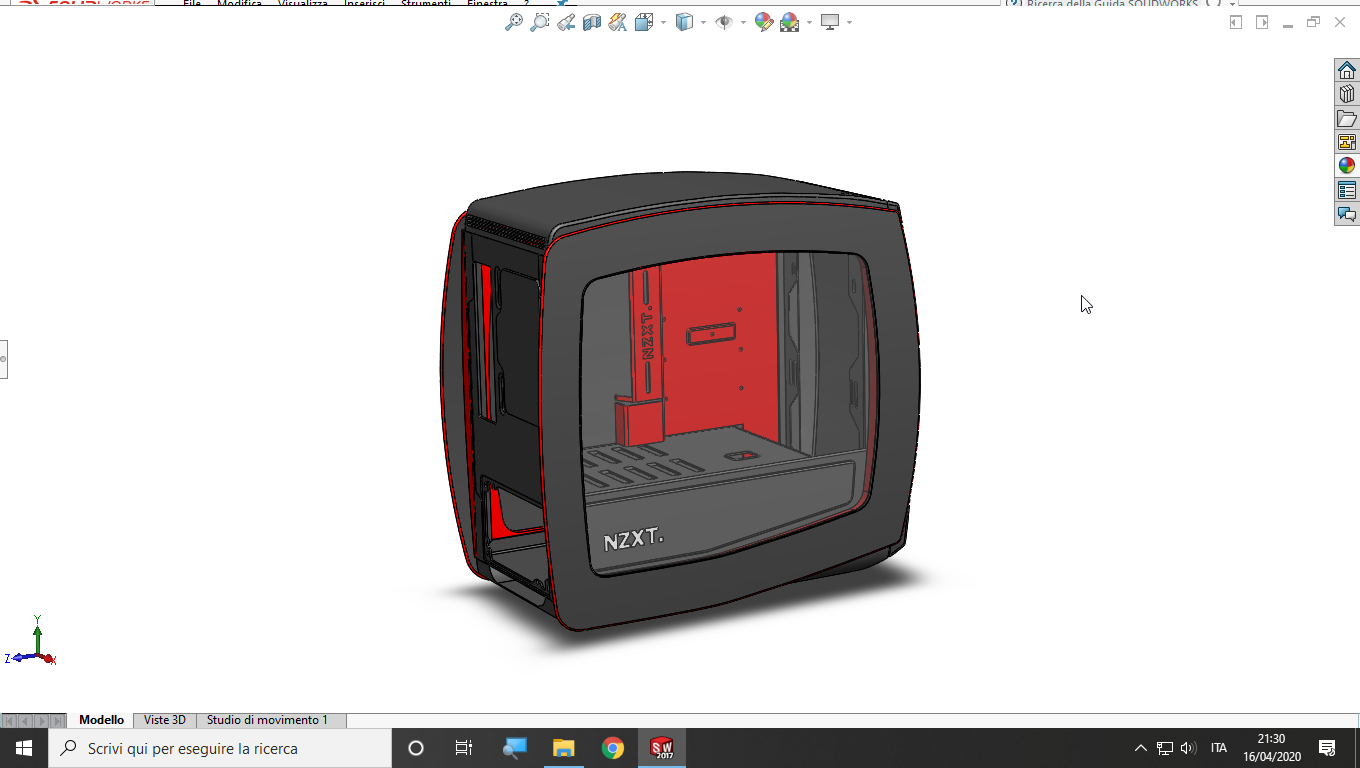Open the Windows notification center

point(1328,748)
